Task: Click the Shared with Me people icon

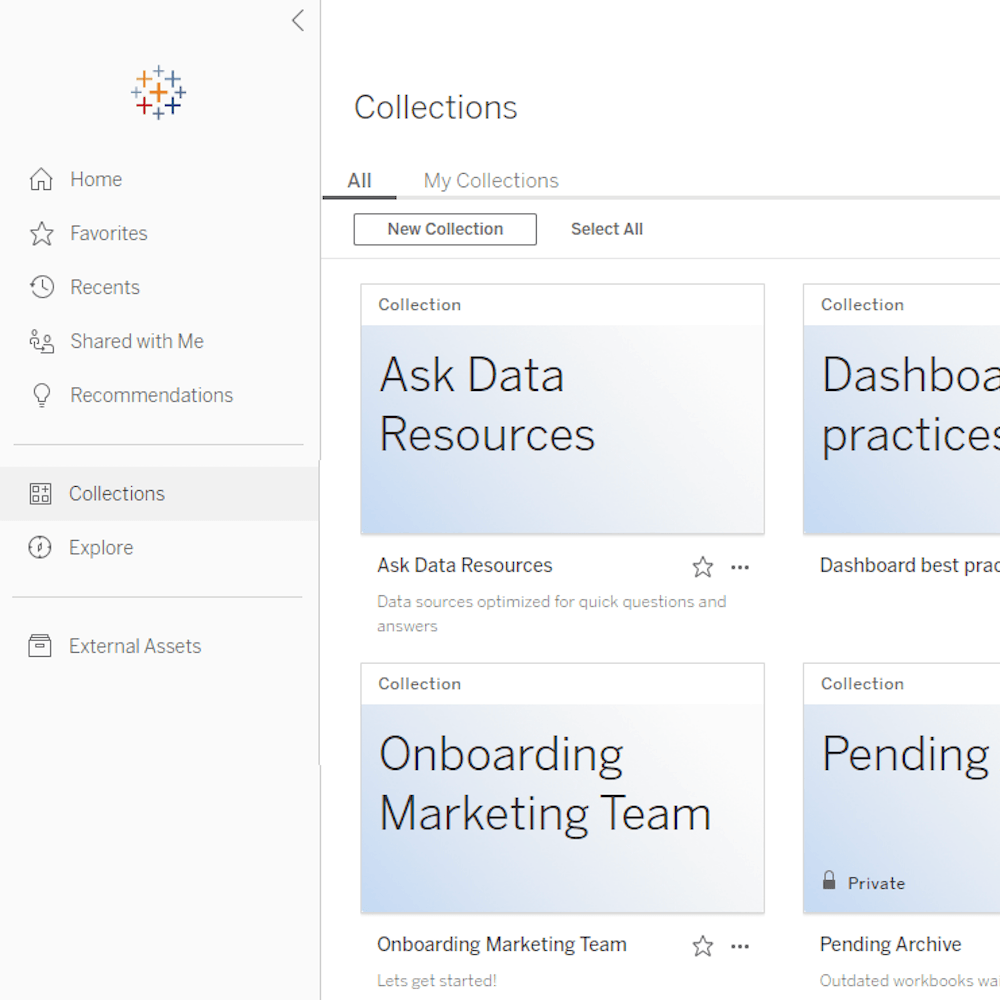Action: pos(41,342)
